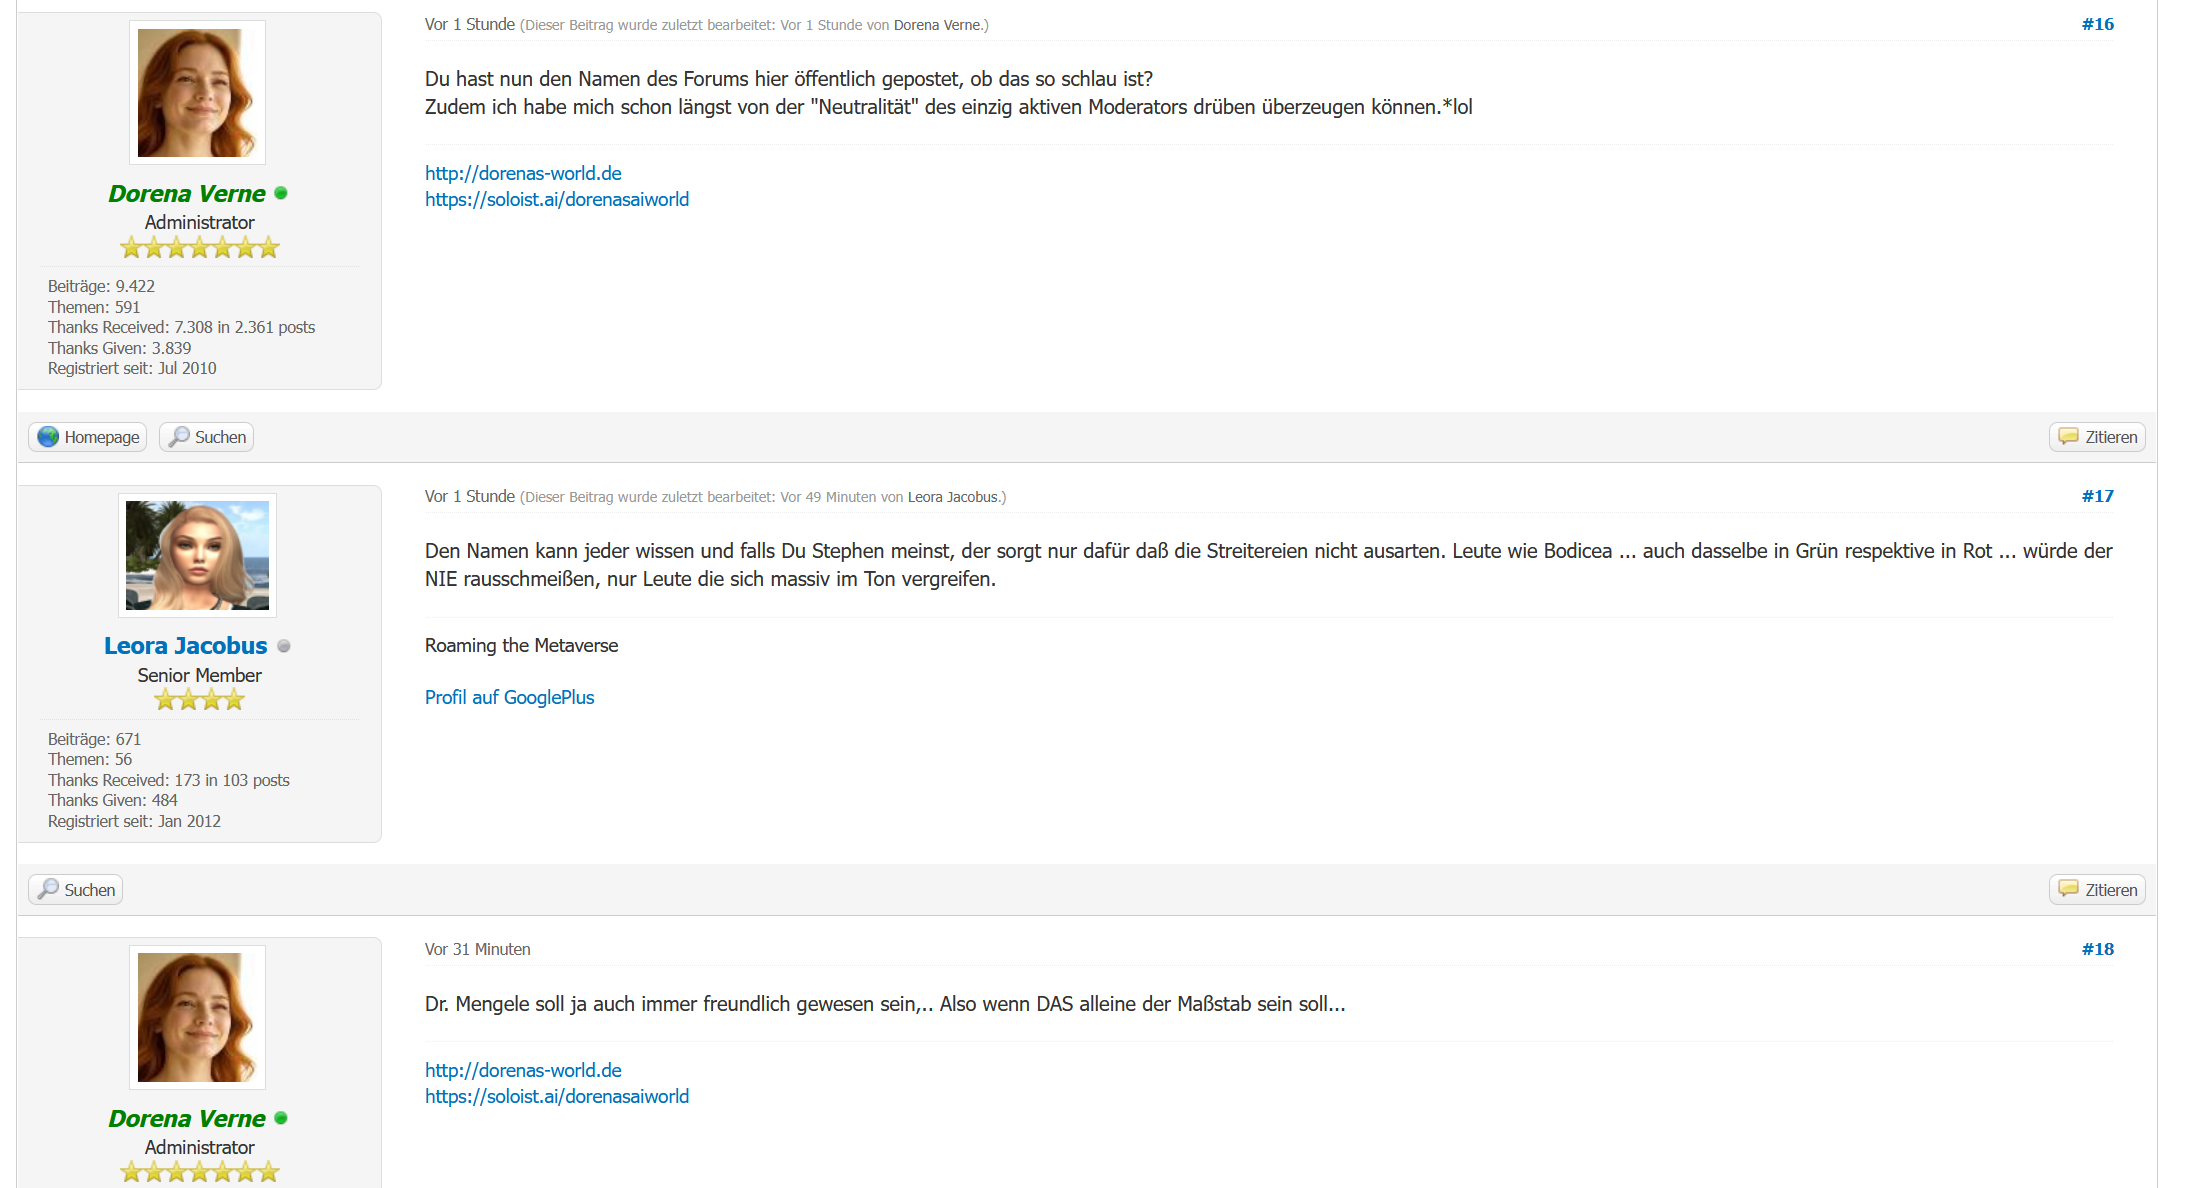Open the 'Profil auf GooglePlus' link

(x=509, y=697)
